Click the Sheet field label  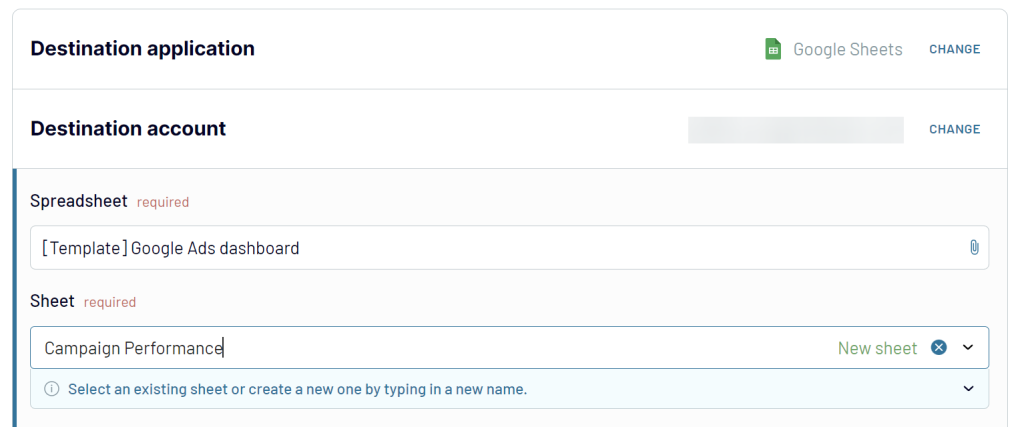point(52,301)
